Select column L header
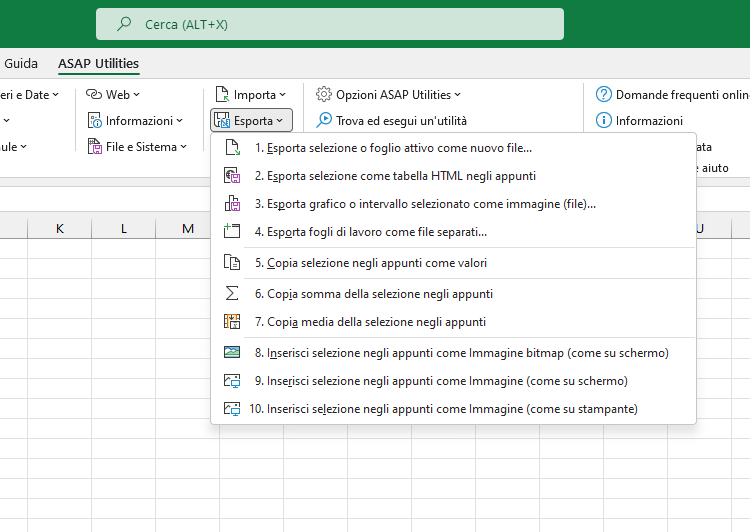The width and height of the screenshot is (750, 532). point(123,229)
